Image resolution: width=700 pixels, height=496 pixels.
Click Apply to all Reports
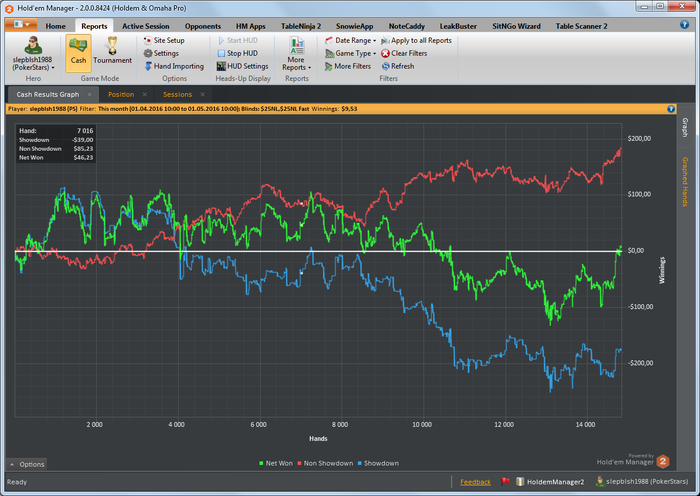coord(416,40)
